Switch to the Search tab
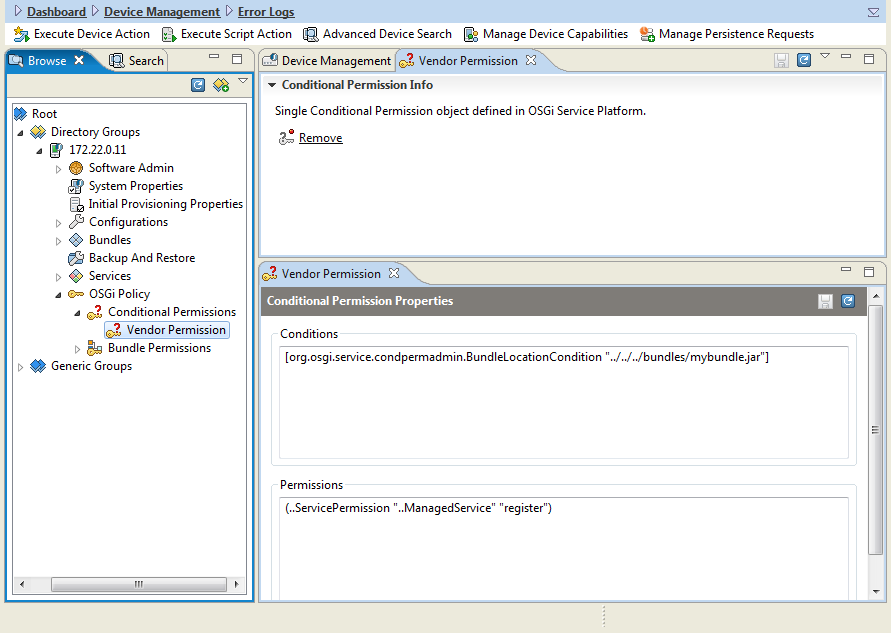Viewport: 891px width, 633px height. [x=136, y=61]
